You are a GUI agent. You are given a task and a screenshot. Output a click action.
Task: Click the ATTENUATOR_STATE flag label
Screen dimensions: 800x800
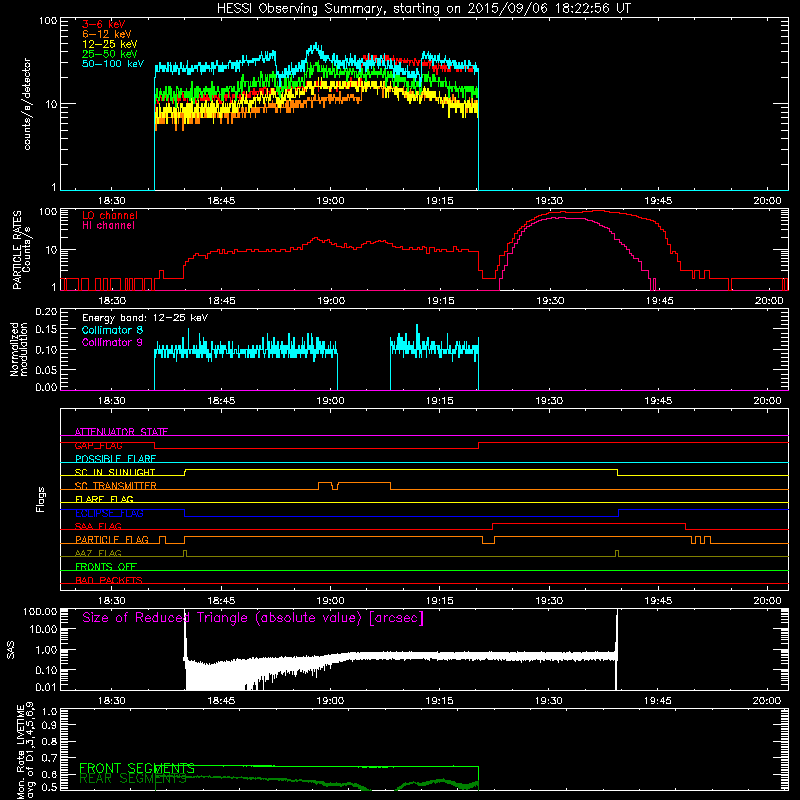coord(121,432)
